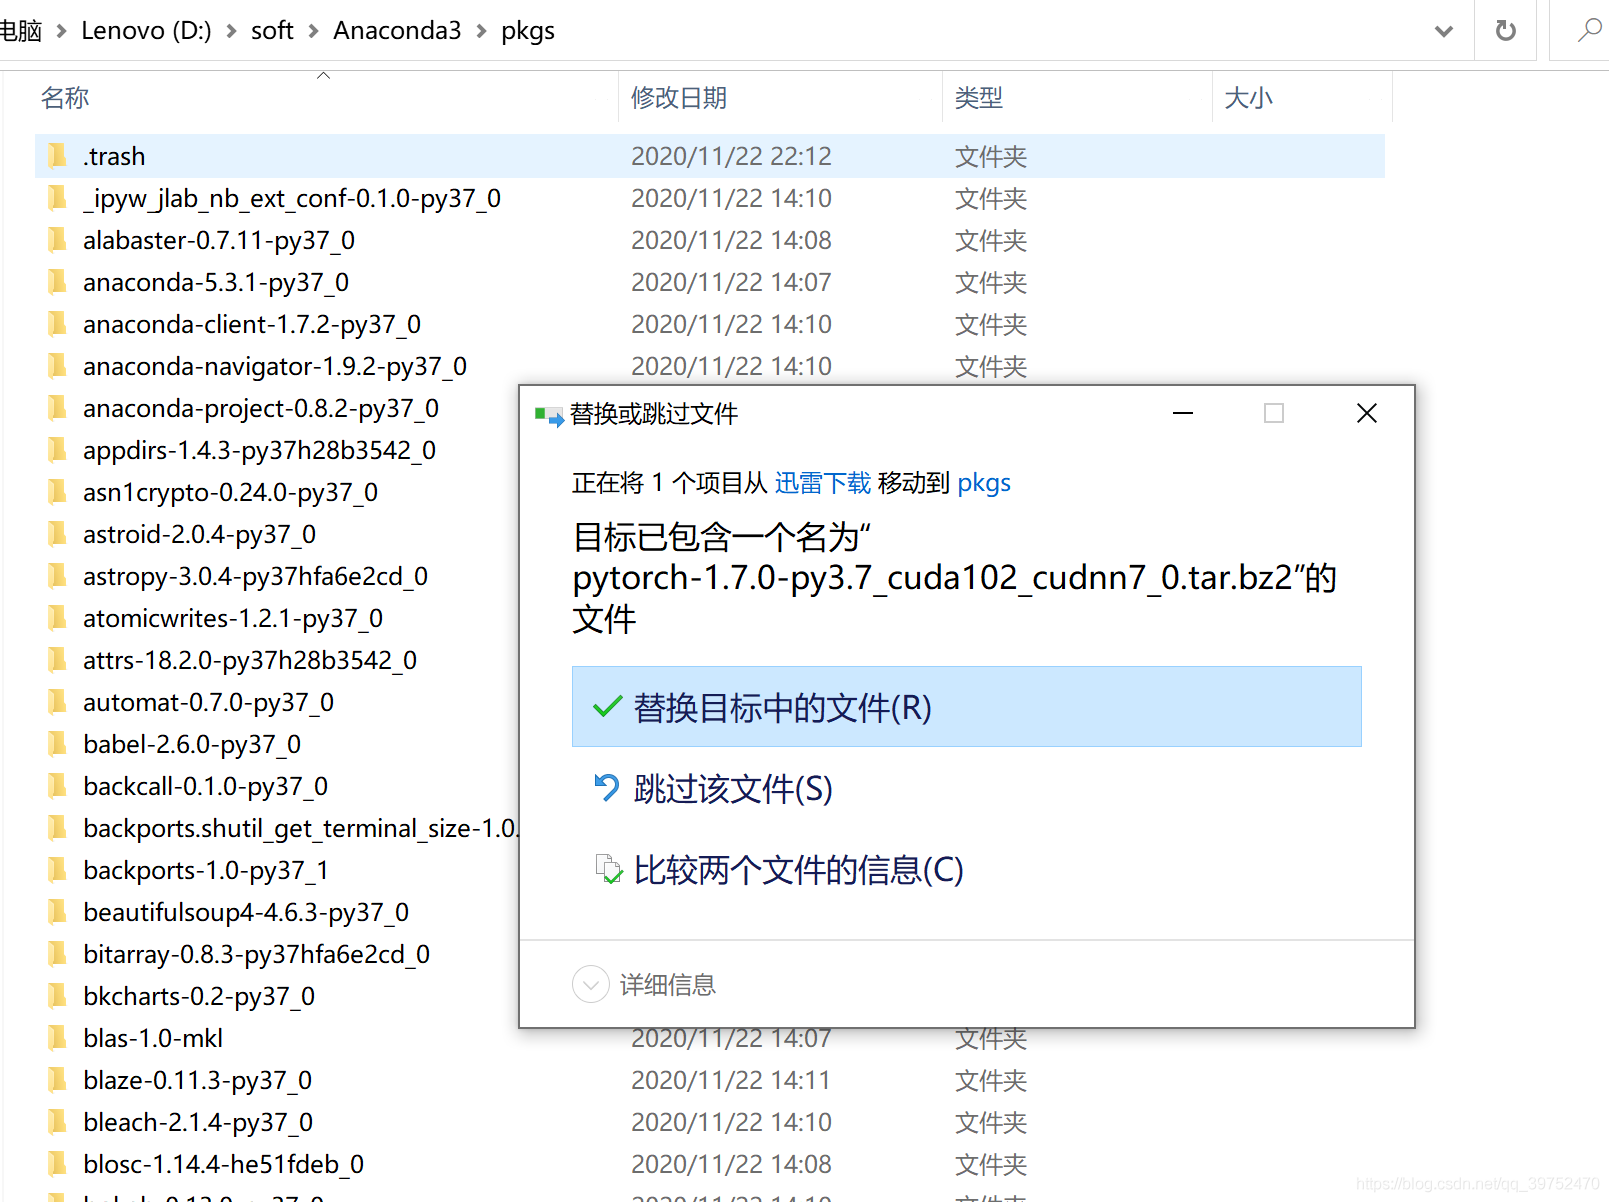Select folder icon of atomicwrites-1.2.1-py37_0
The width and height of the screenshot is (1609, 1202).
click(x=58, y=617)
